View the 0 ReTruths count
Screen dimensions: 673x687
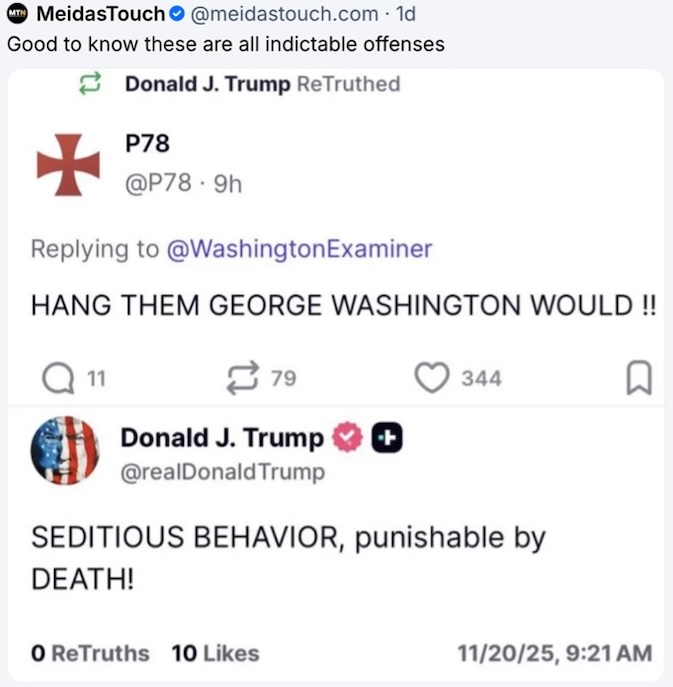point(90,653)
